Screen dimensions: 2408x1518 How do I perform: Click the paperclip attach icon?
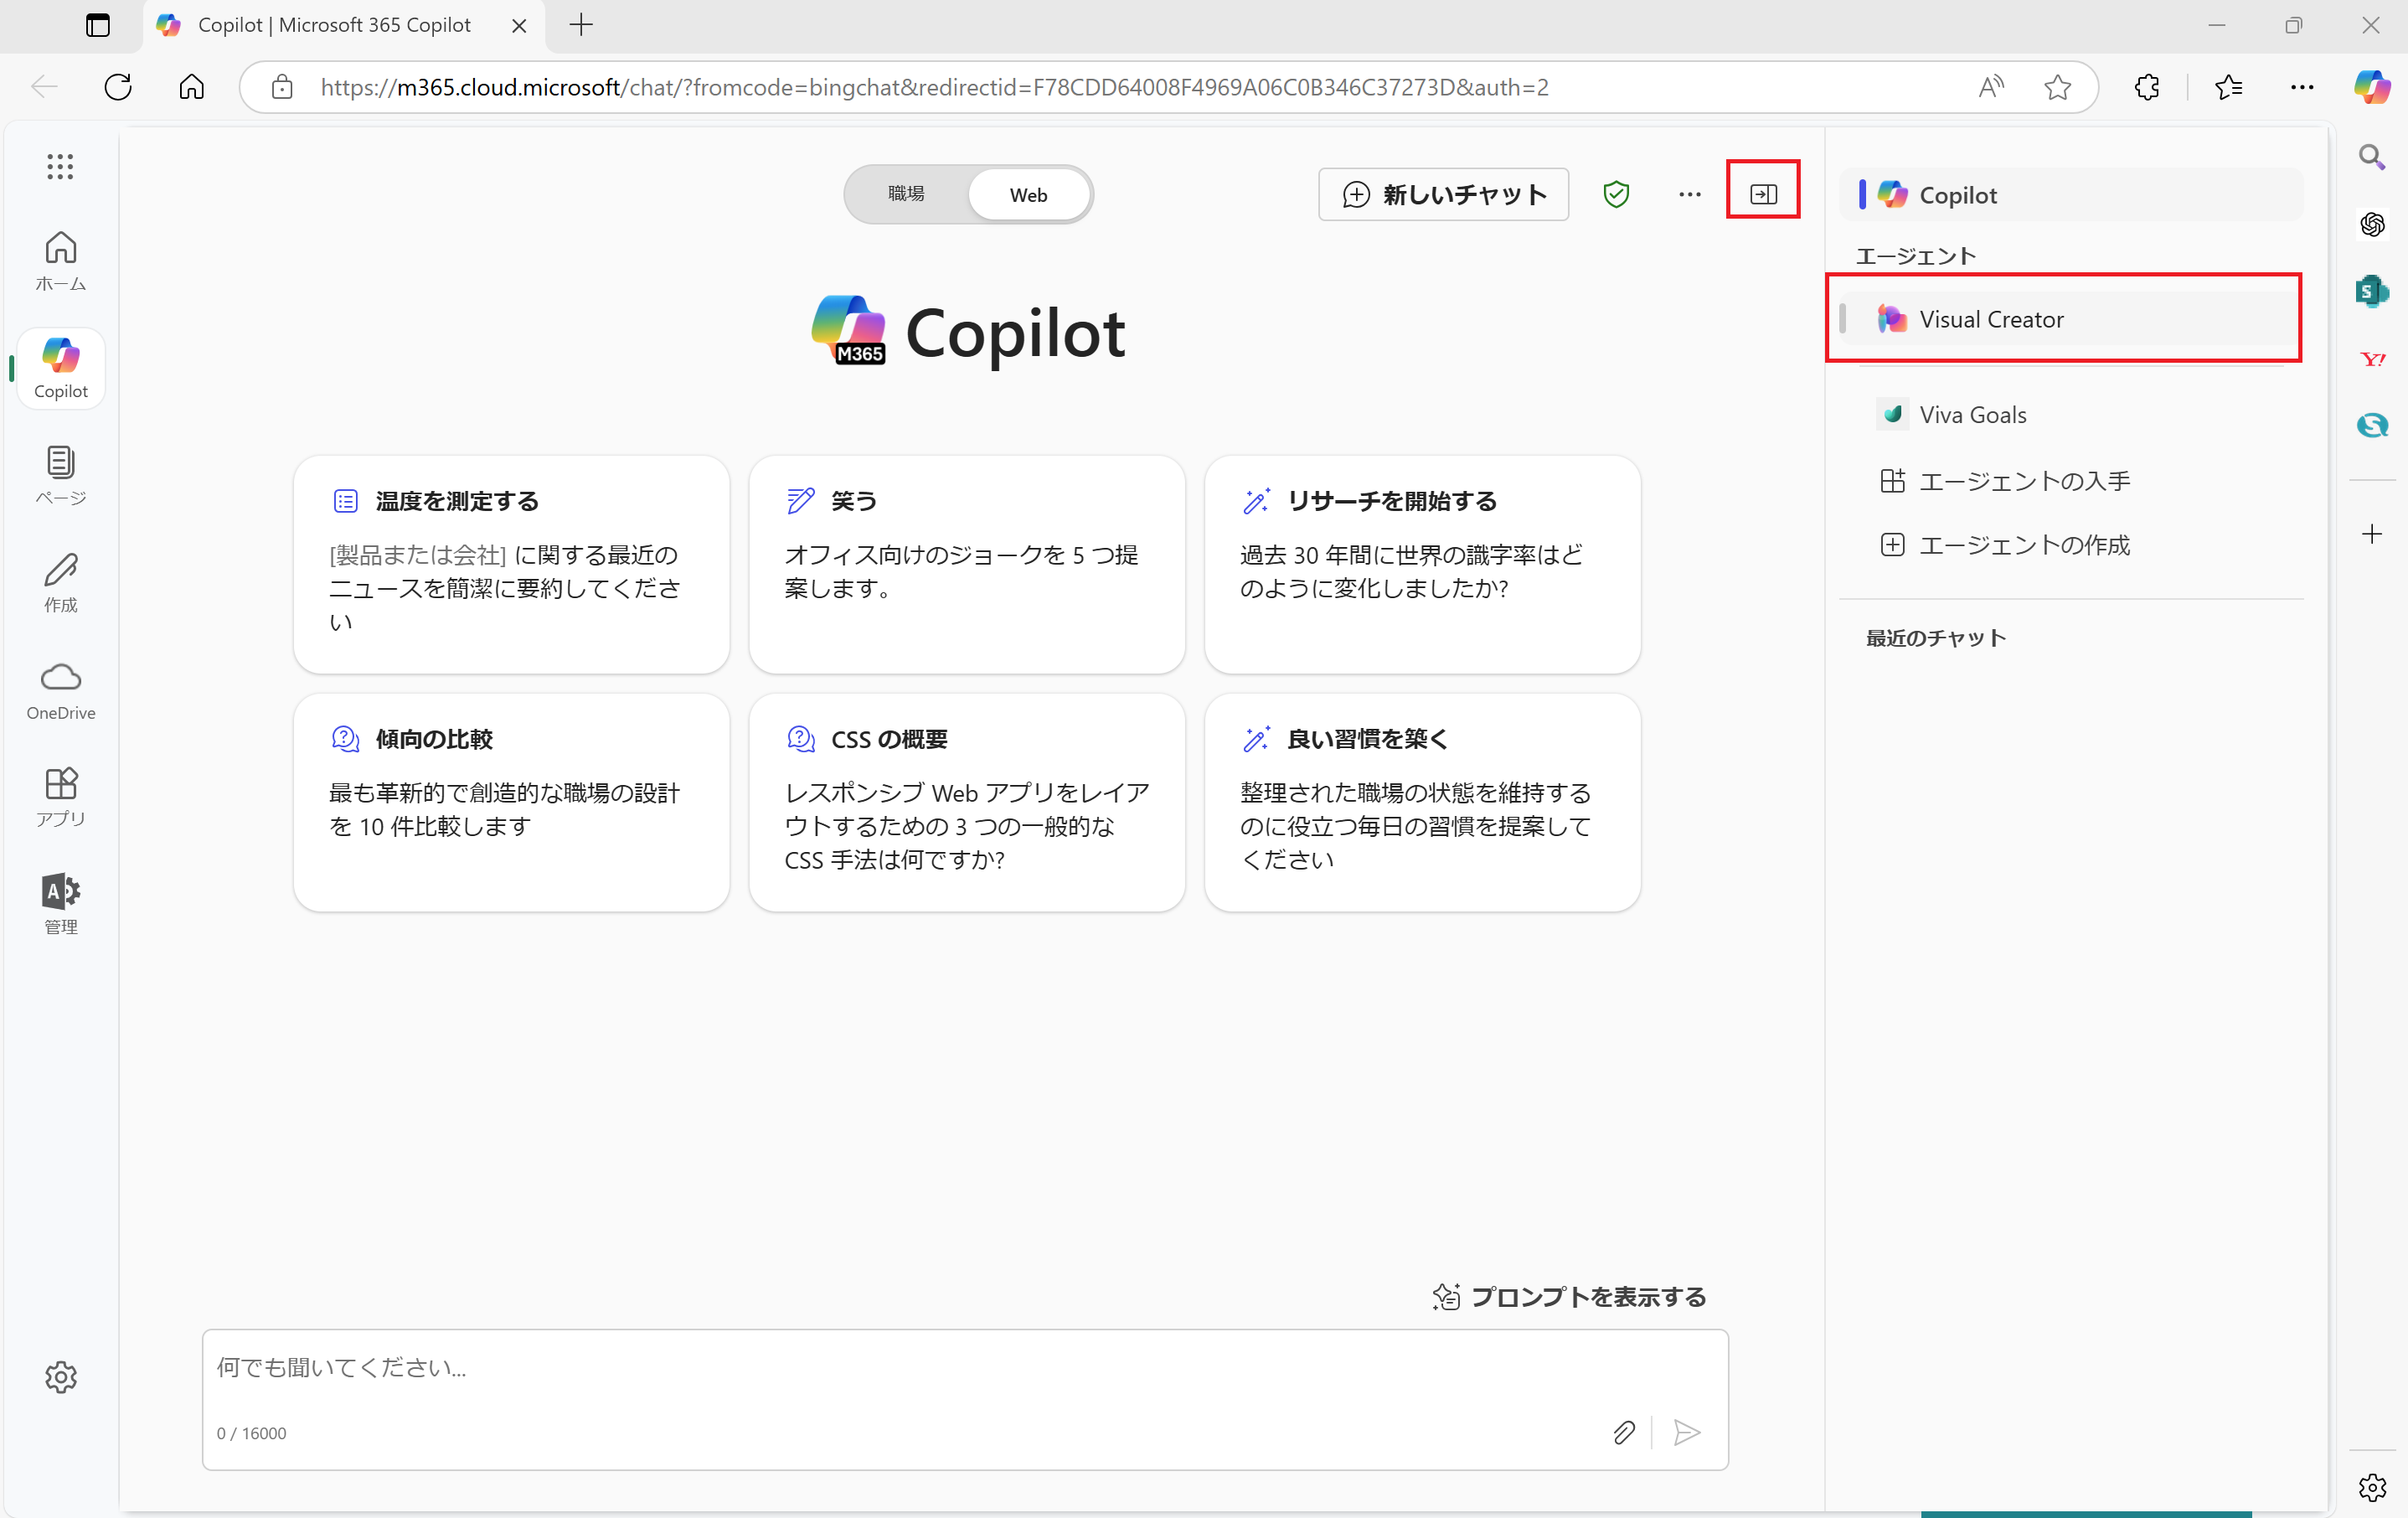click(x=1624, y=1432)
